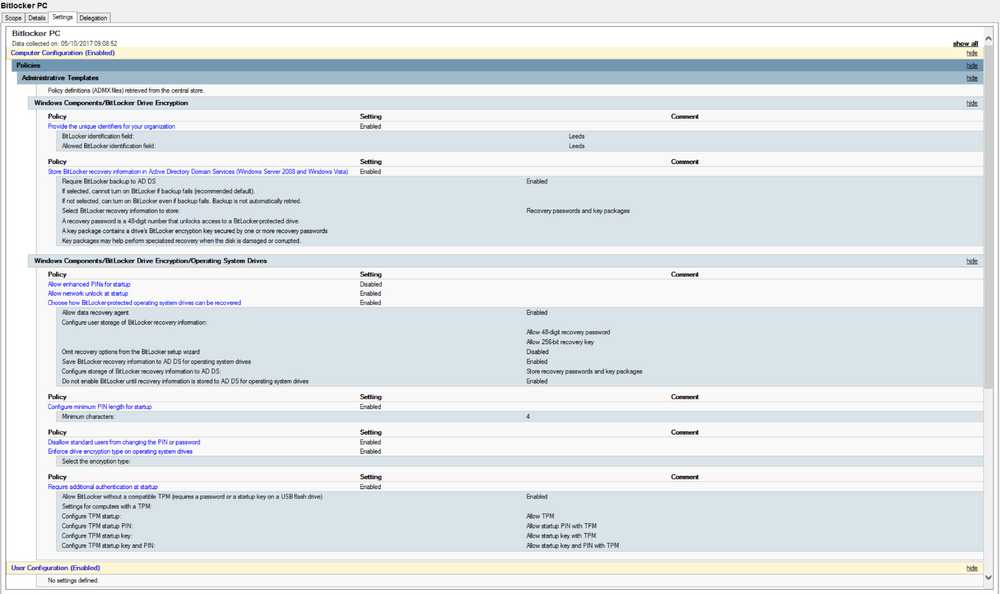Click 'Allow startup key with TPM' value
This screenshot has height=594, width=1000.
coord(561,536)
